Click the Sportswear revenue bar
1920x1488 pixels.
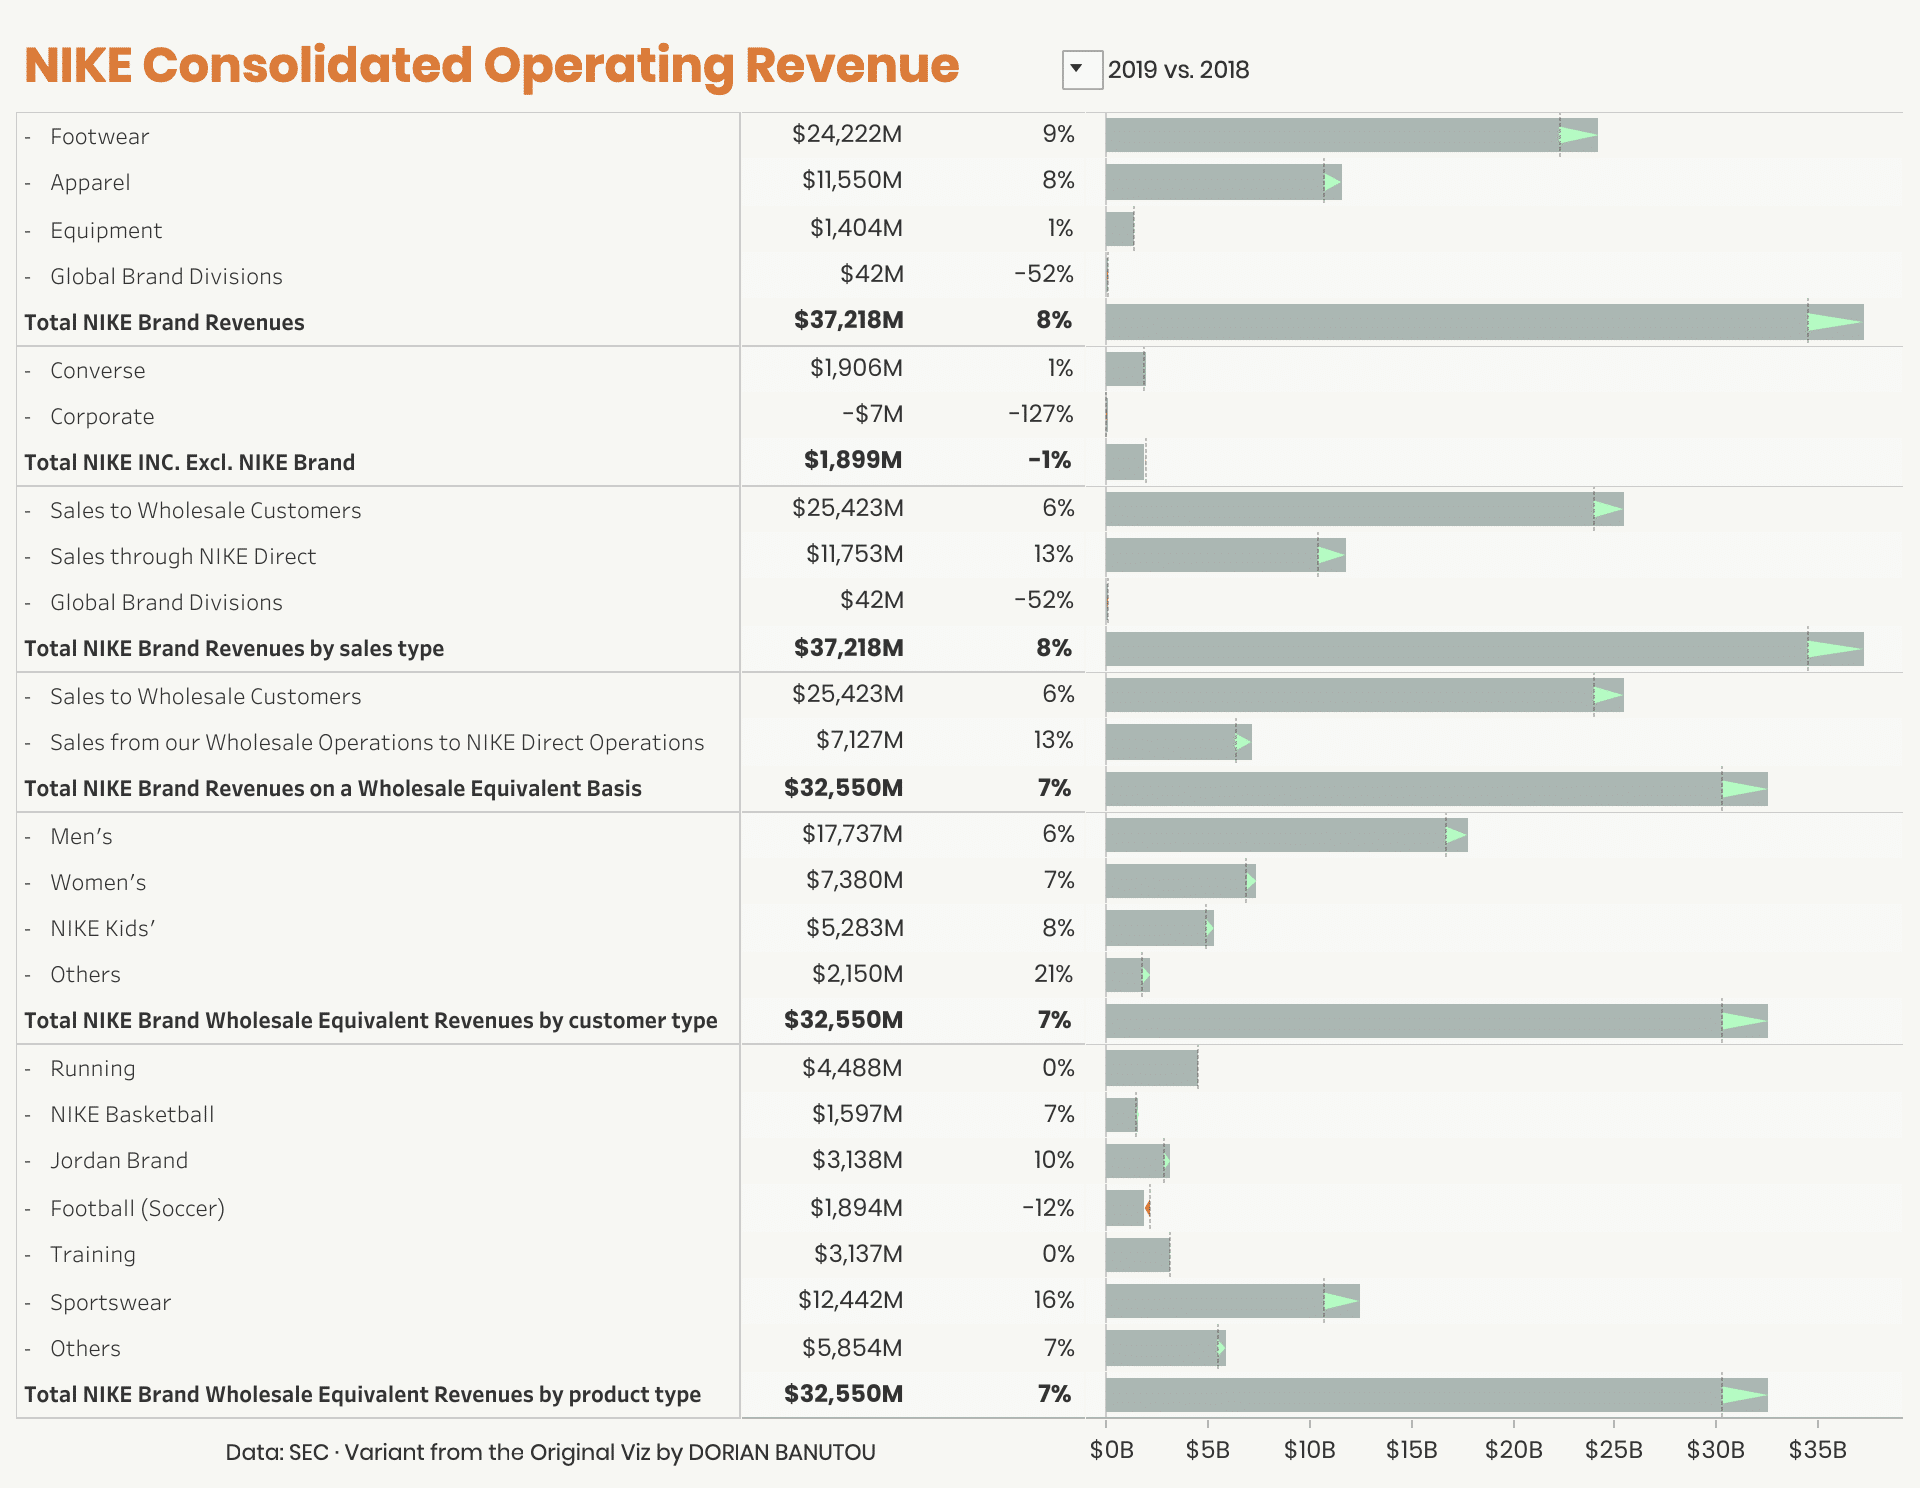click(x=1232, y=1301)
